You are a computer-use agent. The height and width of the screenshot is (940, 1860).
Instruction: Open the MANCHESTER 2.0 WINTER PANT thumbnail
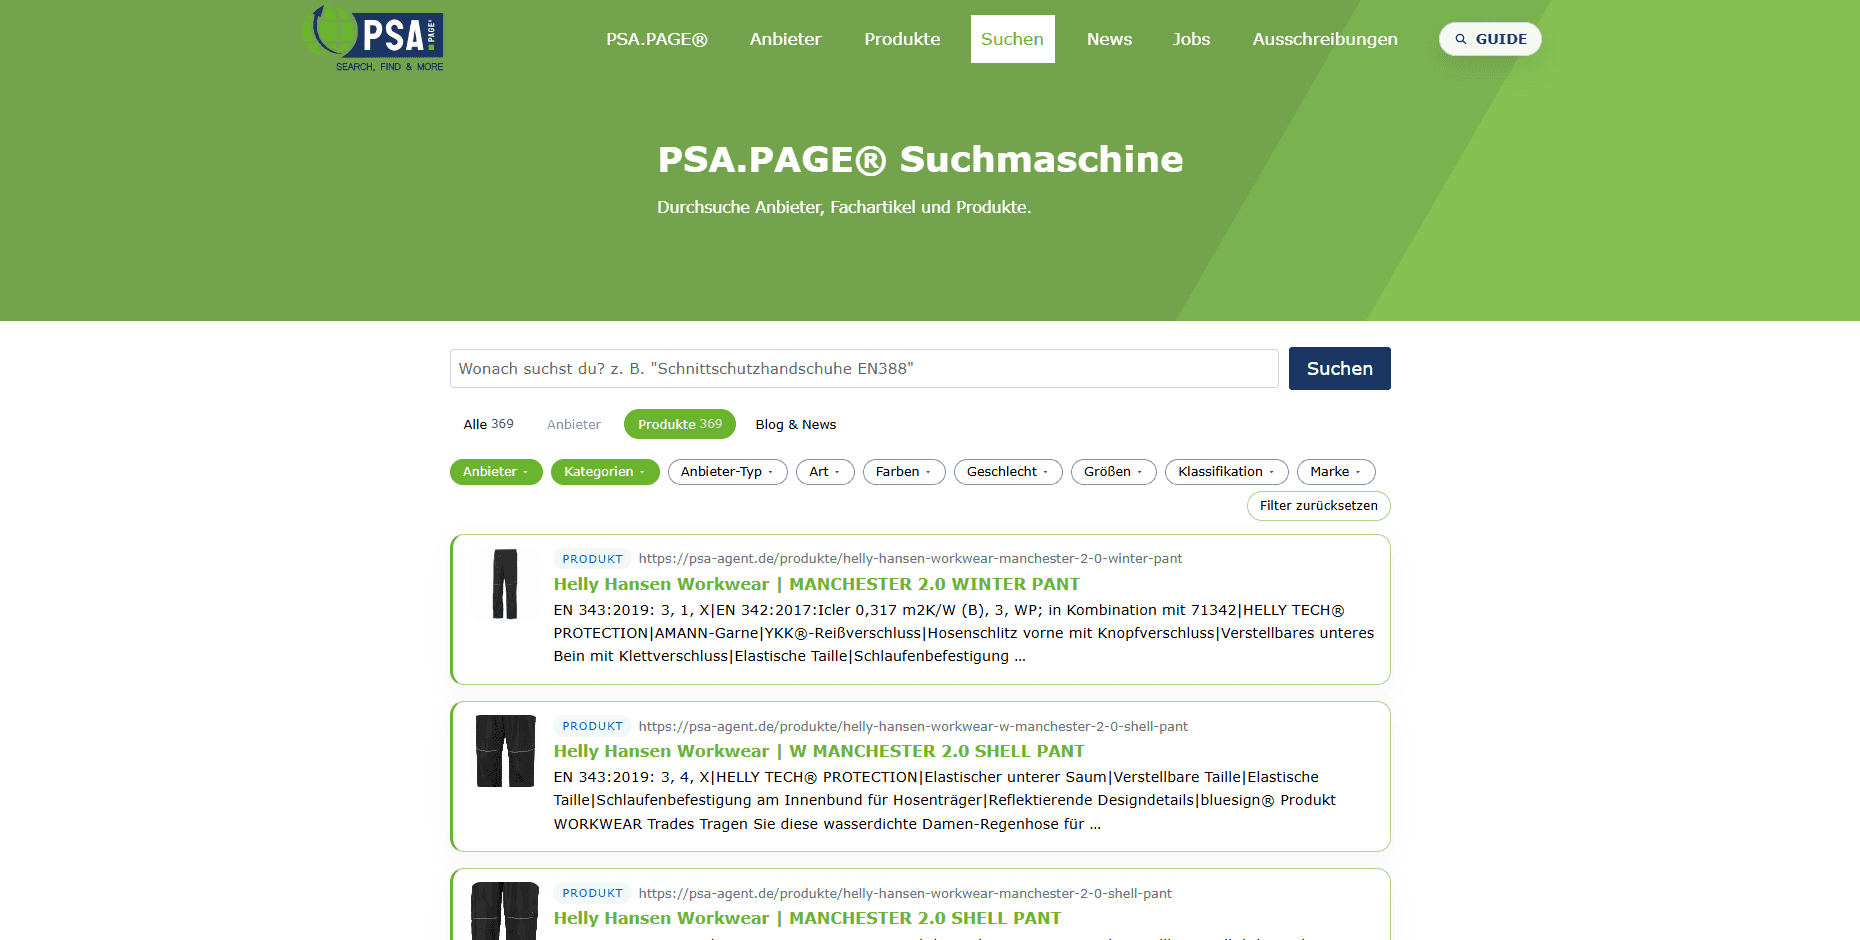504,583
